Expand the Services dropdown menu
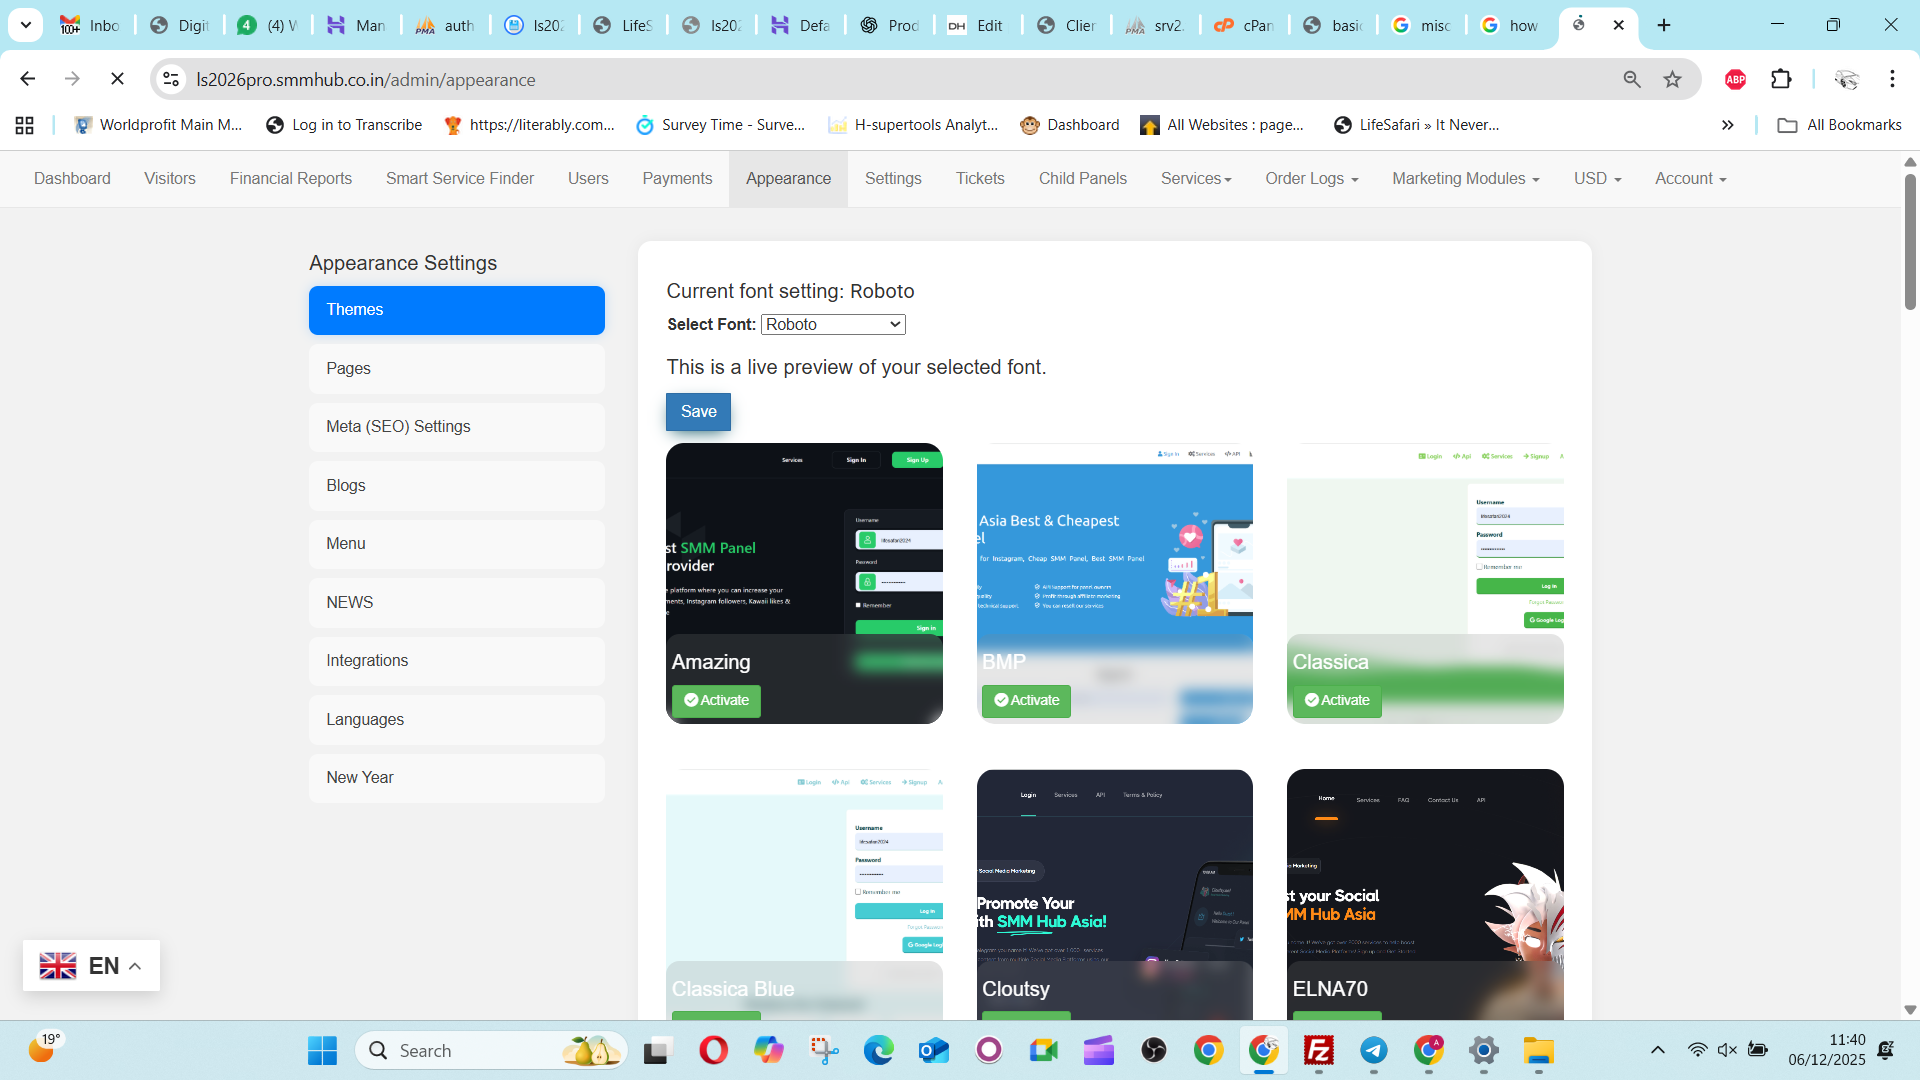This screenshot has width=1920, height=1080. (x=1196, y=179)
